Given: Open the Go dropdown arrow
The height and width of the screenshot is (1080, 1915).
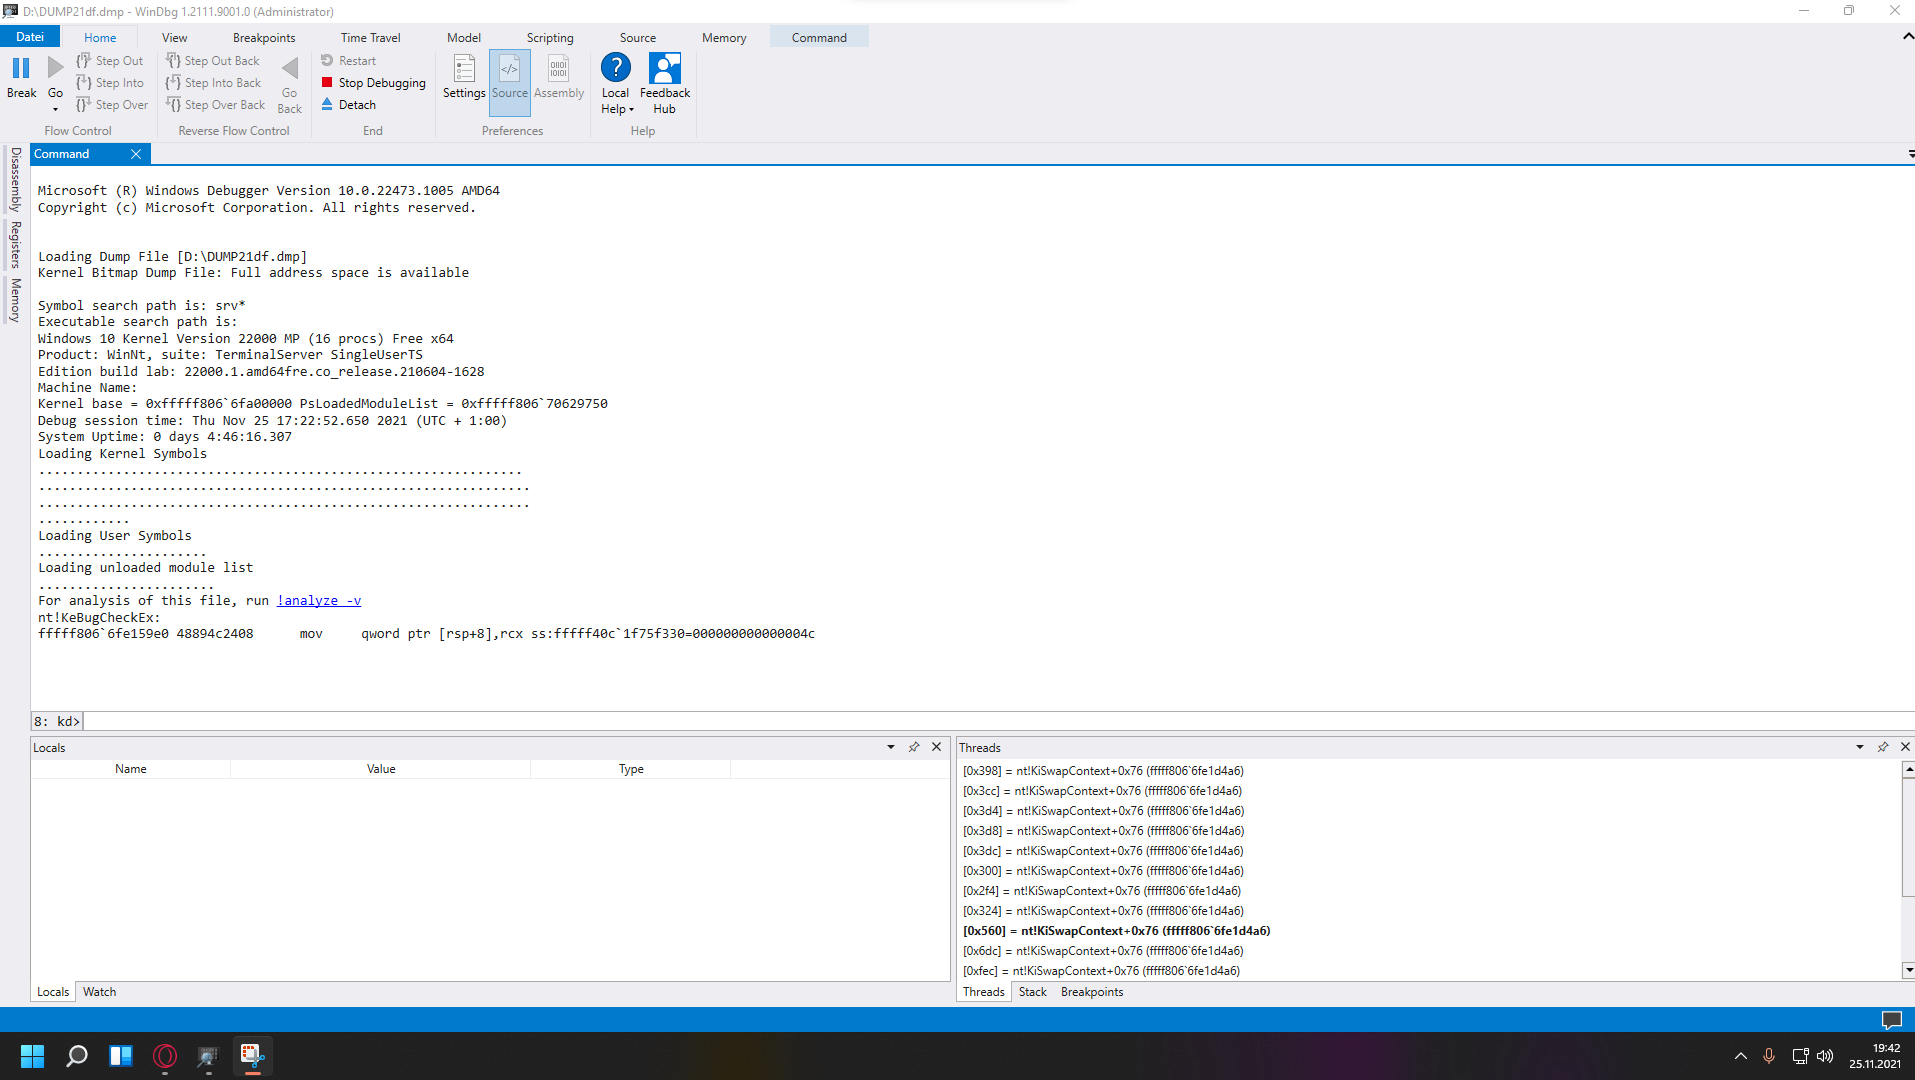Looking at the screenshot, I should [x=55, y=109].
